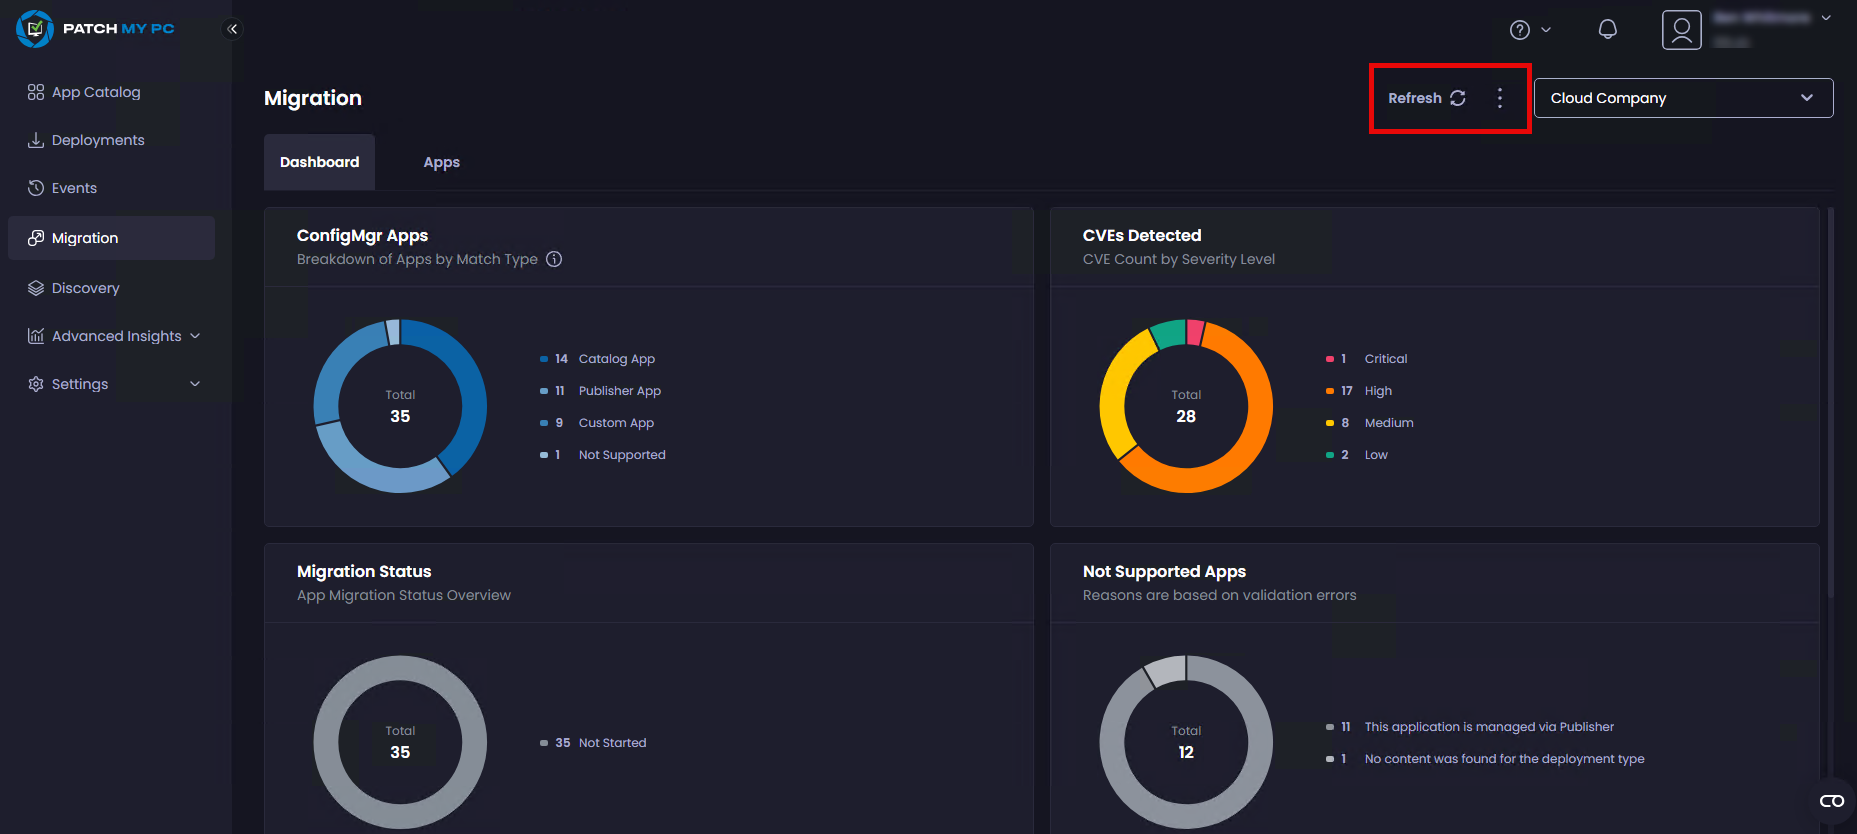This screenshot has width=1857, height=834.
Task: Click the Events history icon
Action: pos(36,188)
